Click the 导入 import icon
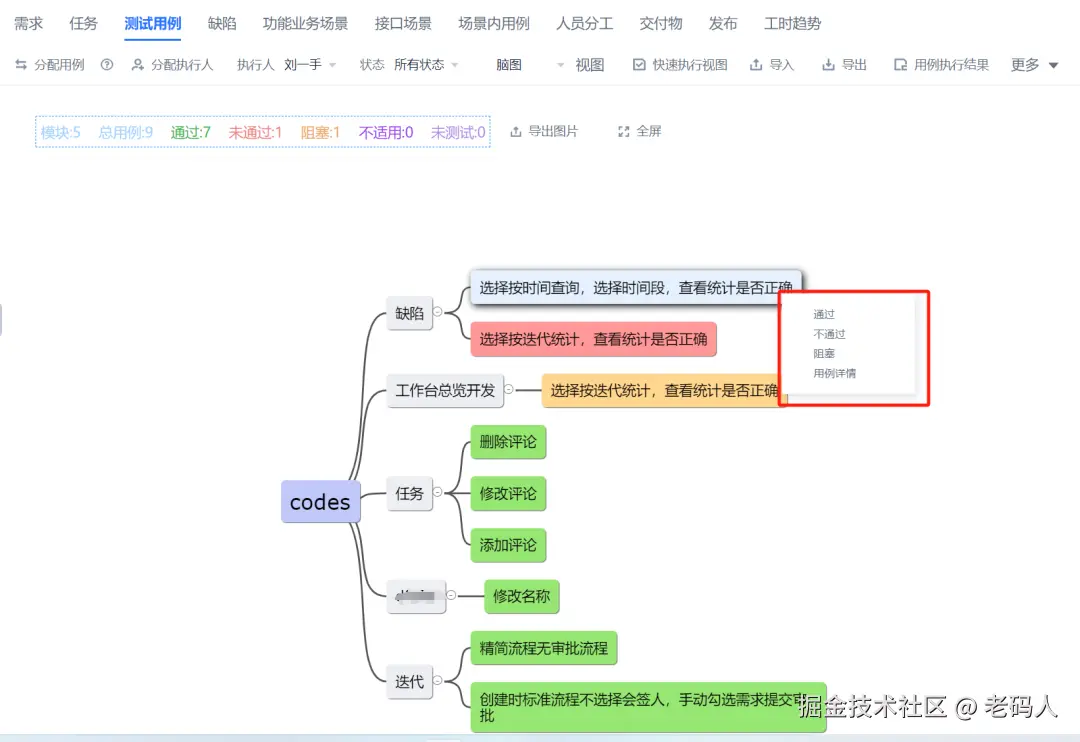Screen dimensions: 1080x742 click(x=755, y=64)
